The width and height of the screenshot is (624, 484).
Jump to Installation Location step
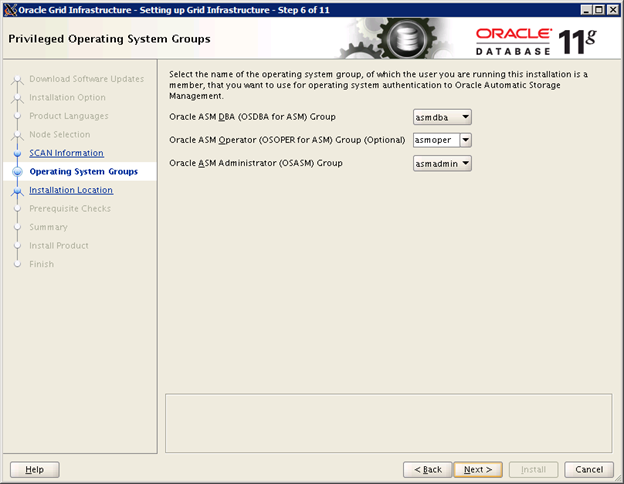point(71,190)
